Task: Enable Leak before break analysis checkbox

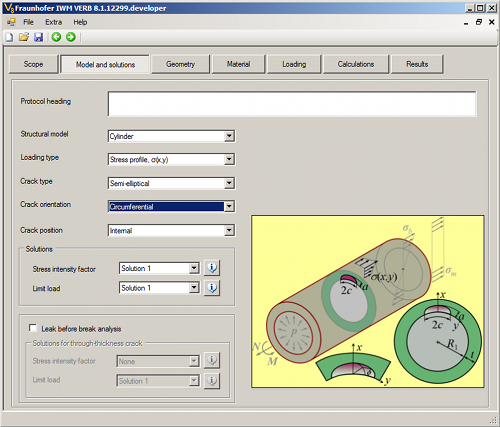Action: click(33, 328)
